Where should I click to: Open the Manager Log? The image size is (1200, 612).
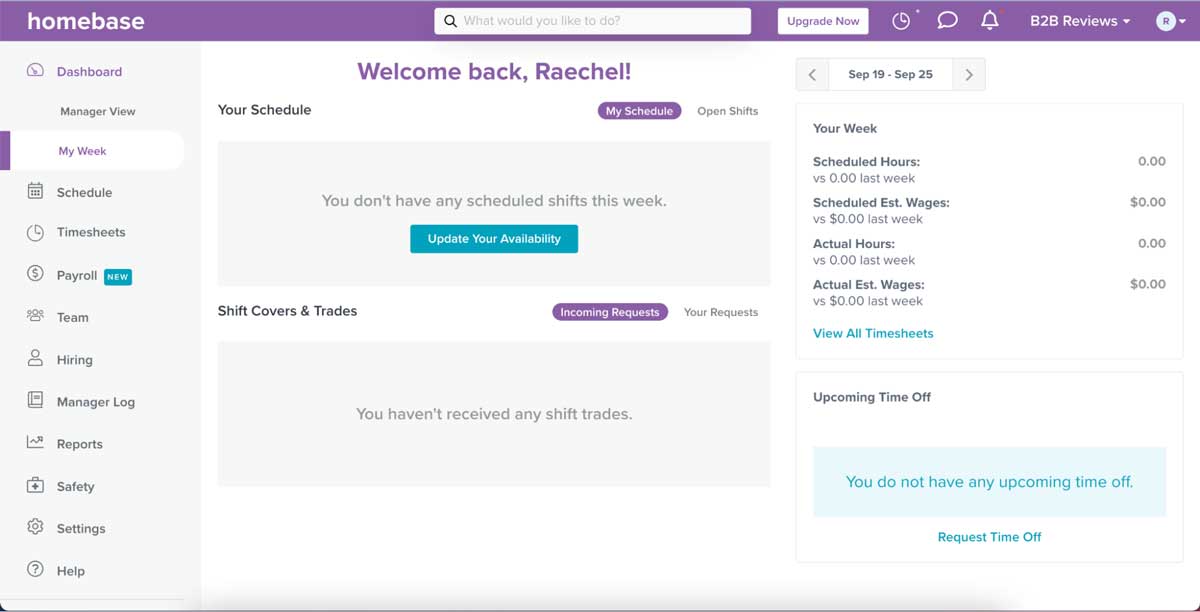tap(95, 401)
